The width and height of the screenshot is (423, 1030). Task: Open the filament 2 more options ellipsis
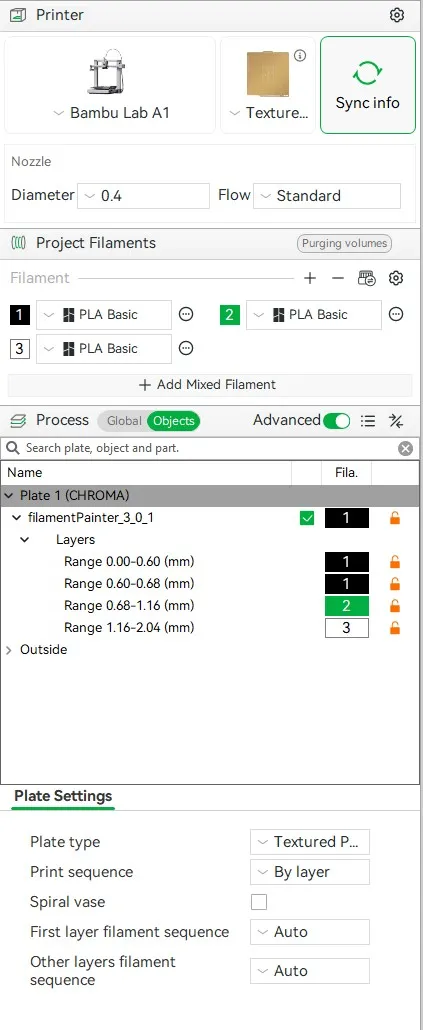(395, 315)
